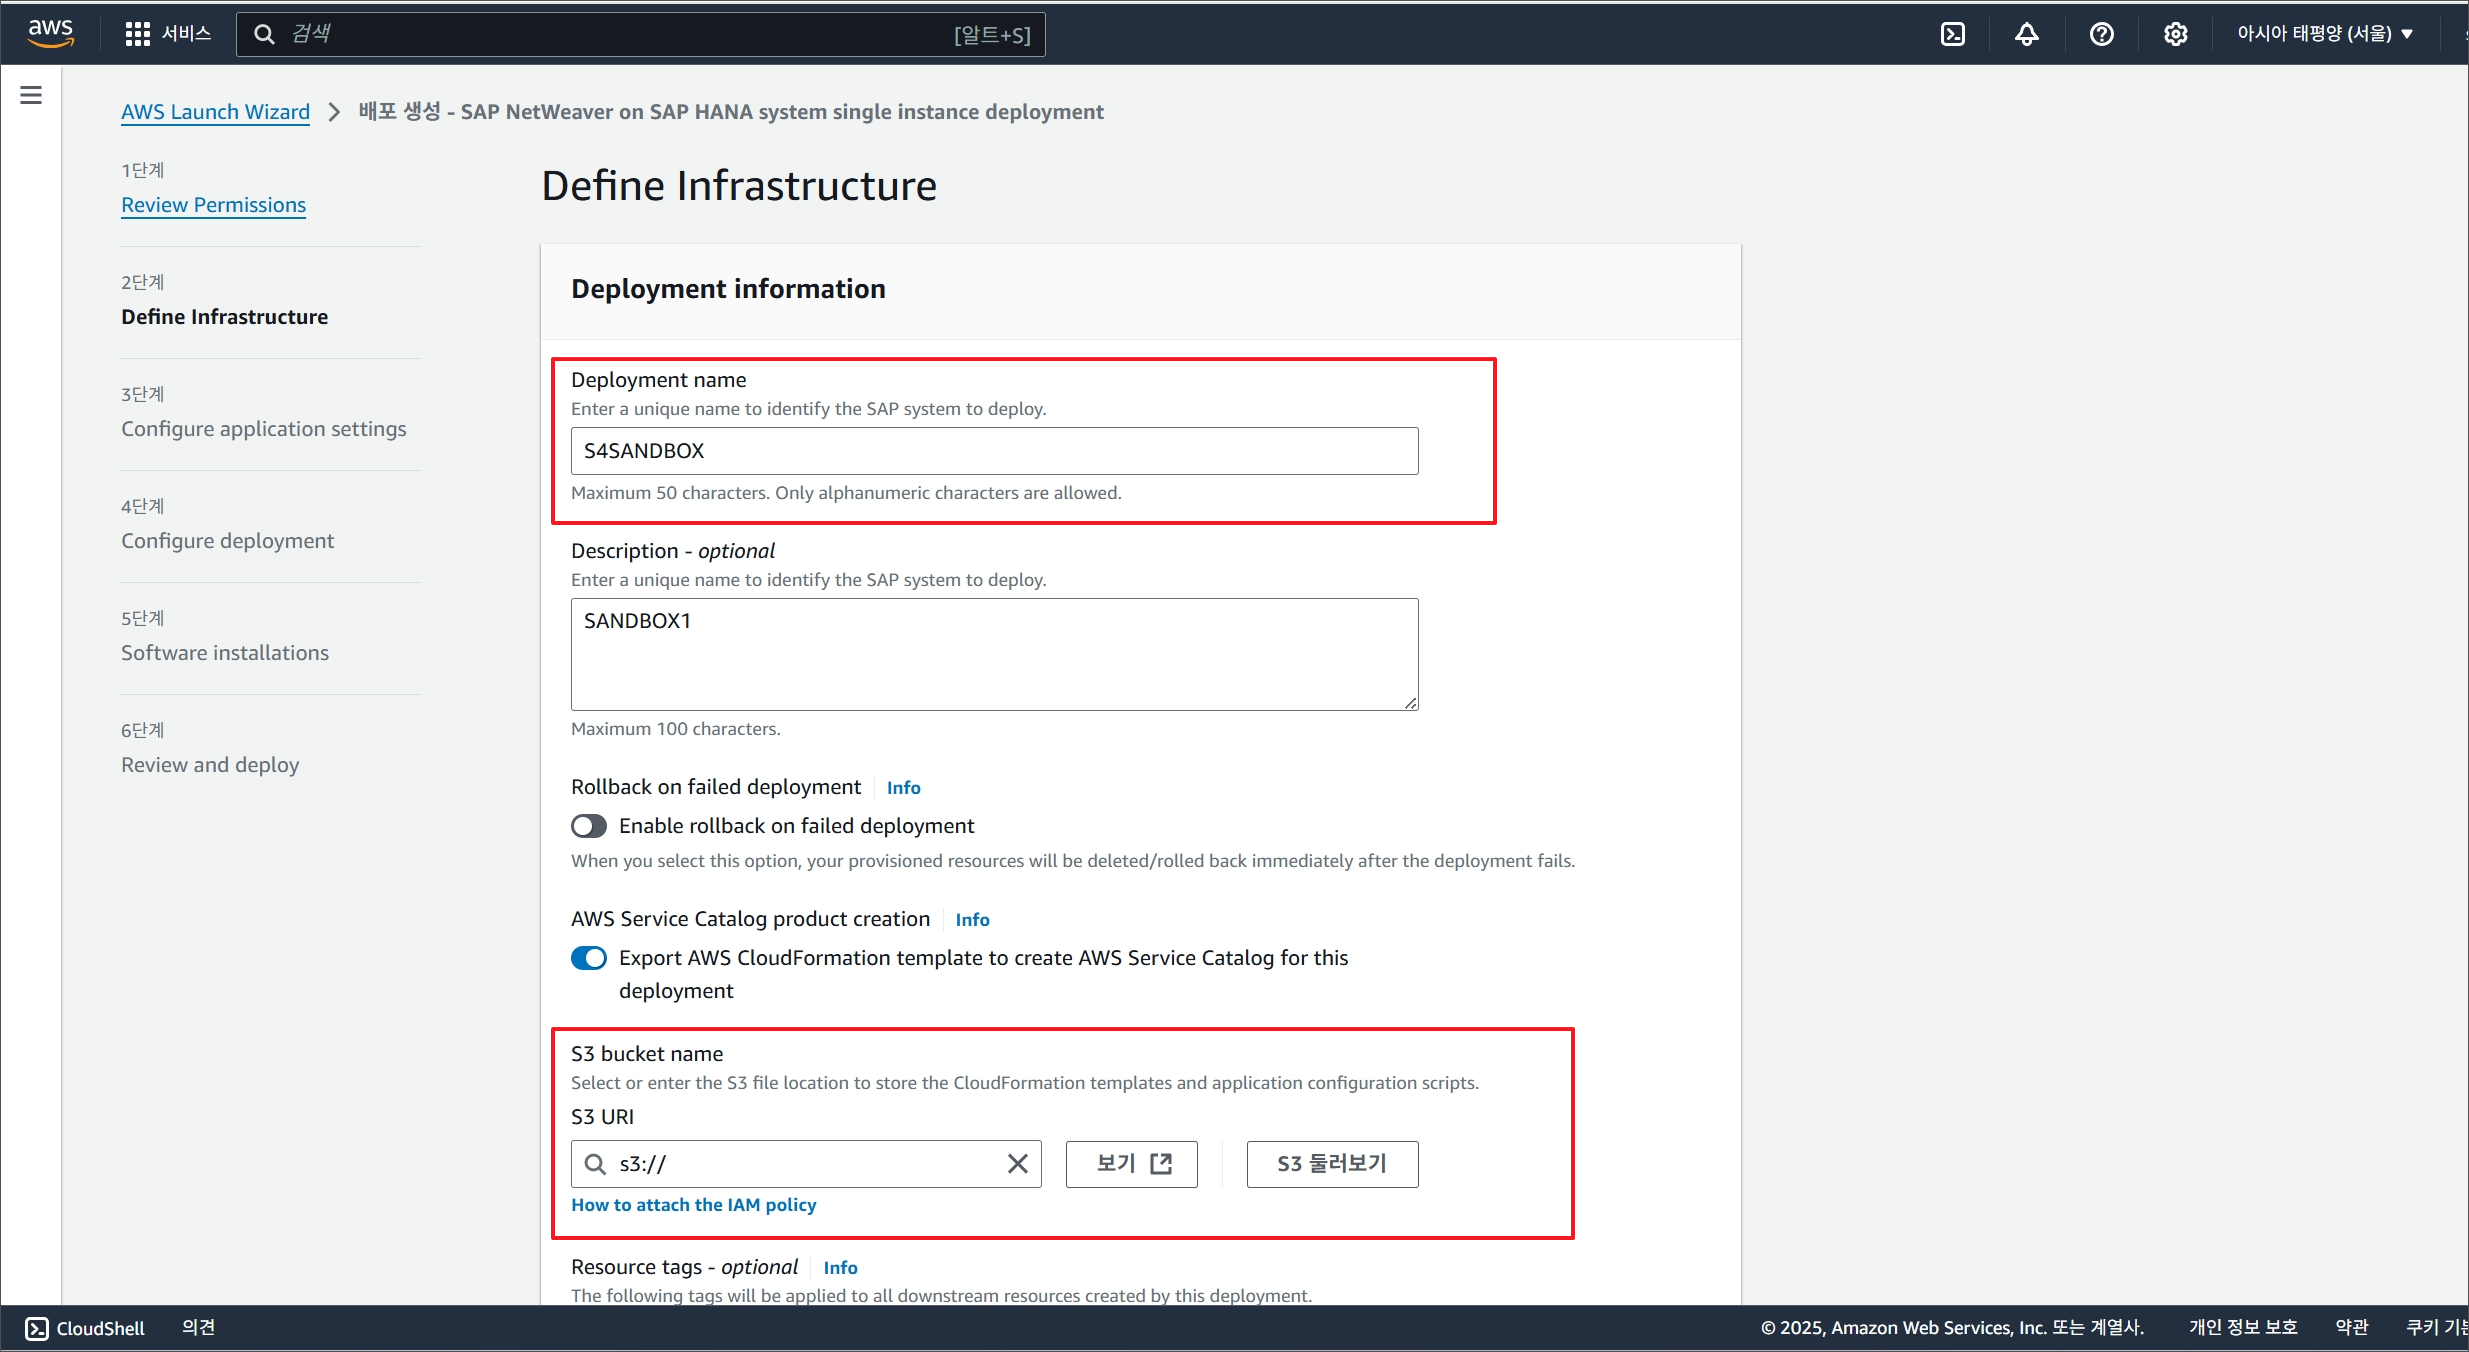The width and height of the screenshot is (2469, 1352).
Task: Click the 서비스 services label
Action: click(x=187, y=34)
